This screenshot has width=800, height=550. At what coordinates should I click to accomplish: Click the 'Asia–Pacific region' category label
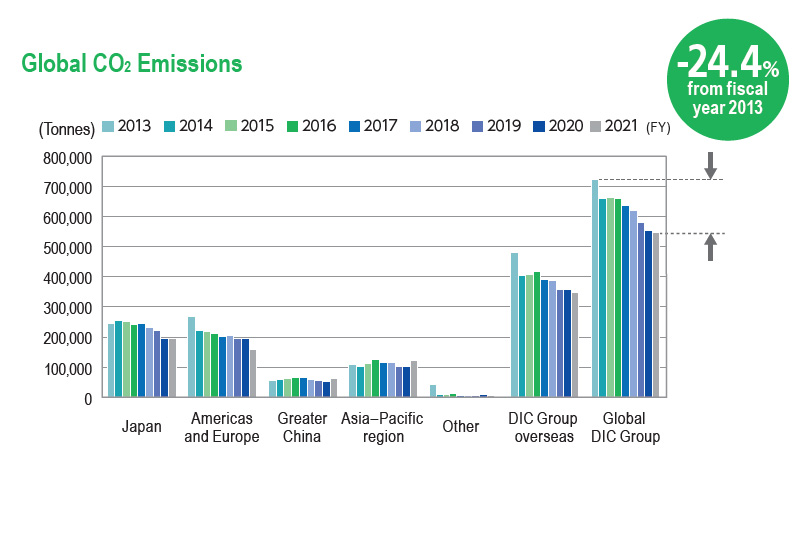(x=382, y=428)
